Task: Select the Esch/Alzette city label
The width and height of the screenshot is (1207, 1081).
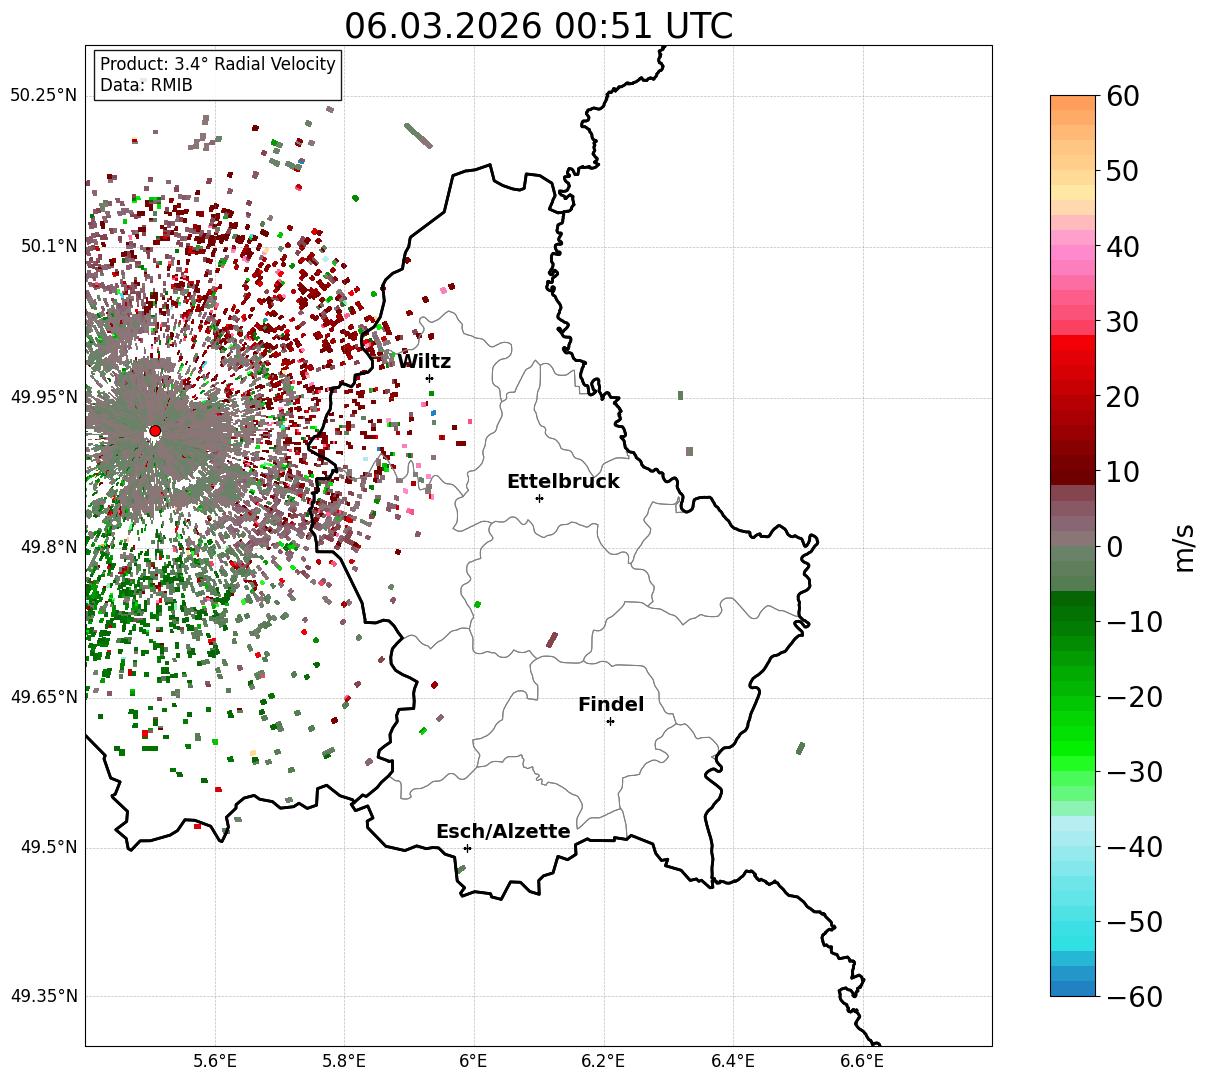Action: click(503, 831)
